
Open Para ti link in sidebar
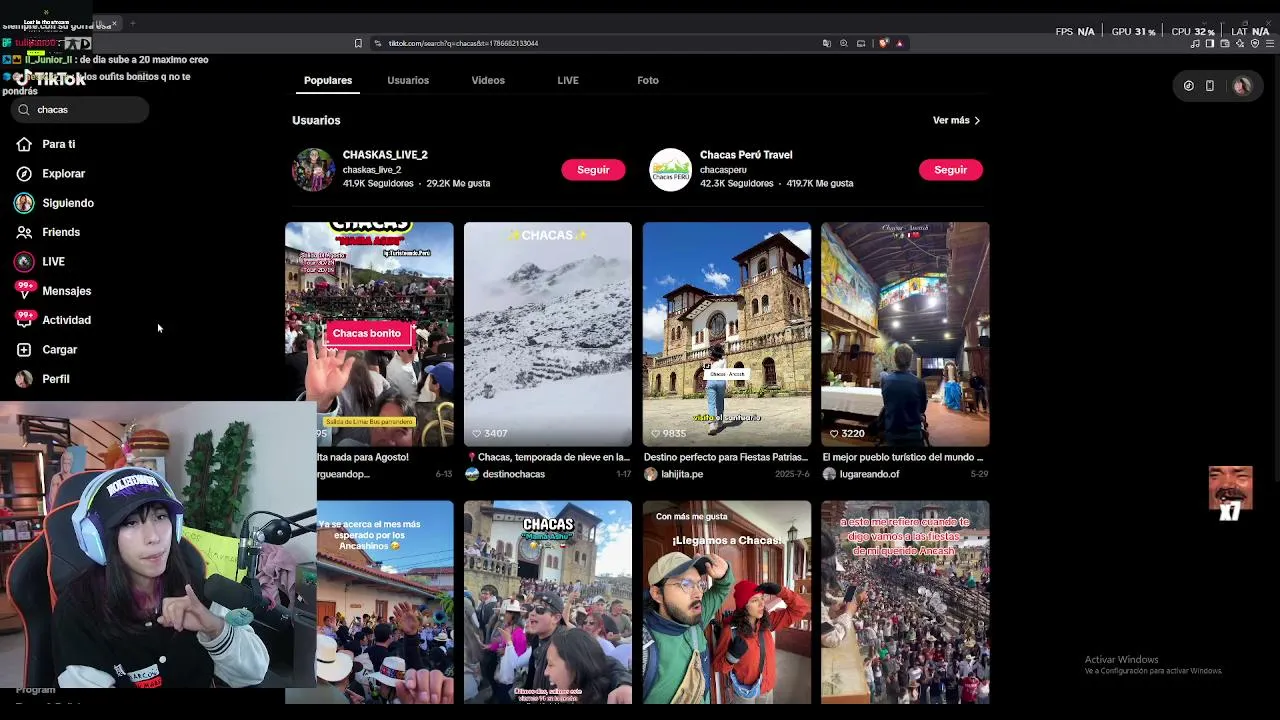pyautogui.click(x=59, y=144)
